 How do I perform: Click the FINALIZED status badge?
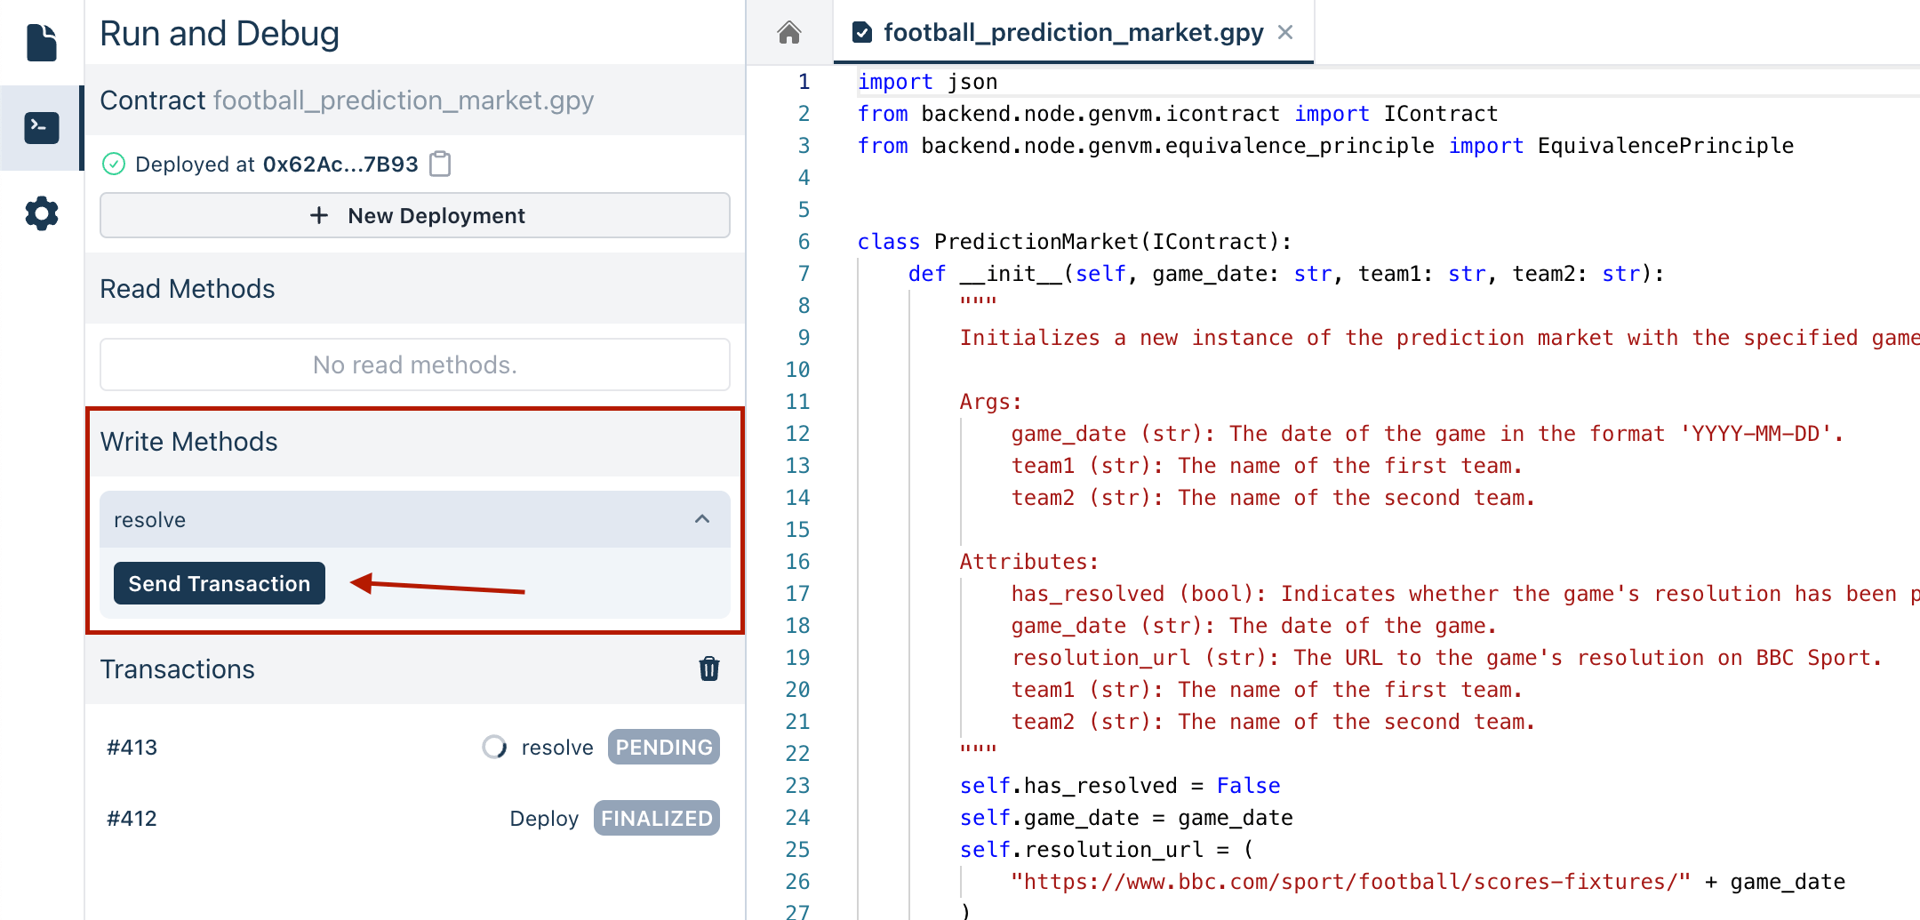(656, 818)
